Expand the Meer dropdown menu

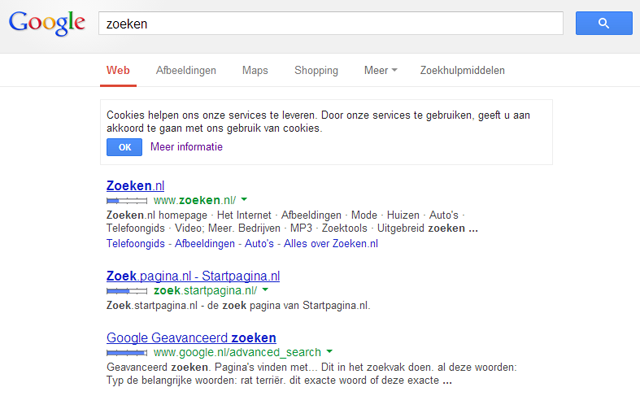[380, 70]
